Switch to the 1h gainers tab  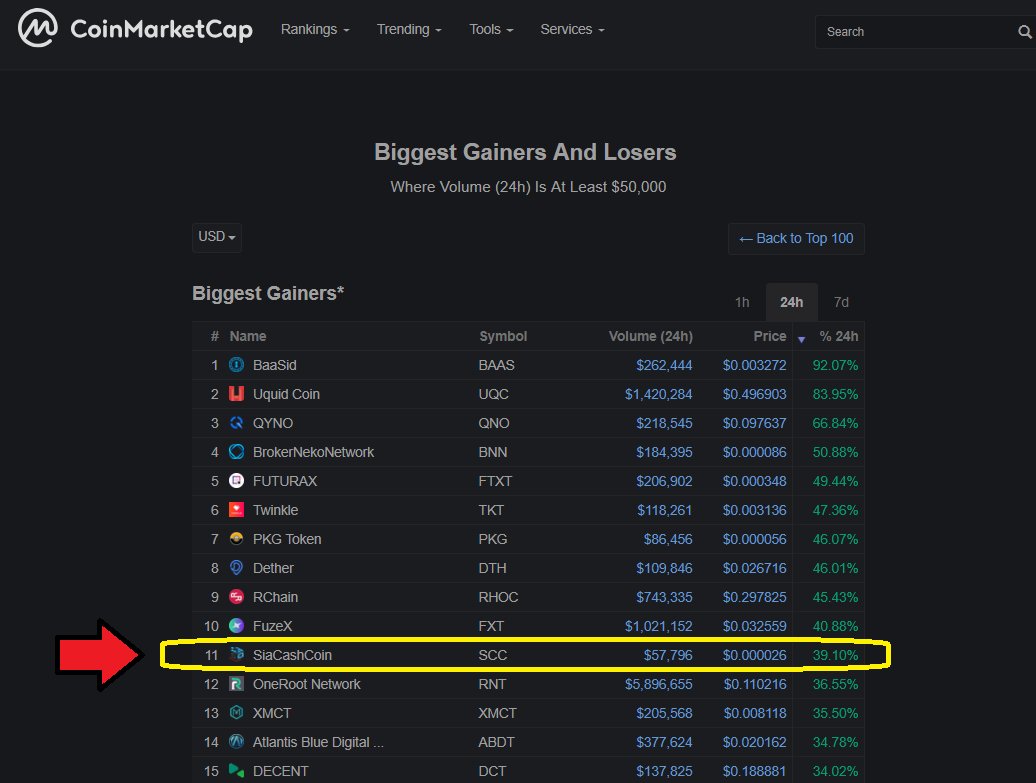pos(742,302)
